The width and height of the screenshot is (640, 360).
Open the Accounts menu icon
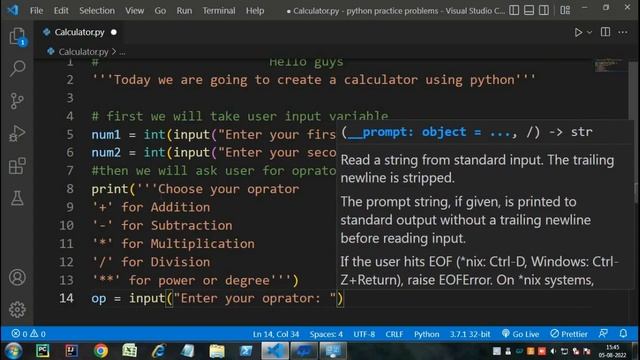(x=17, y=278)
